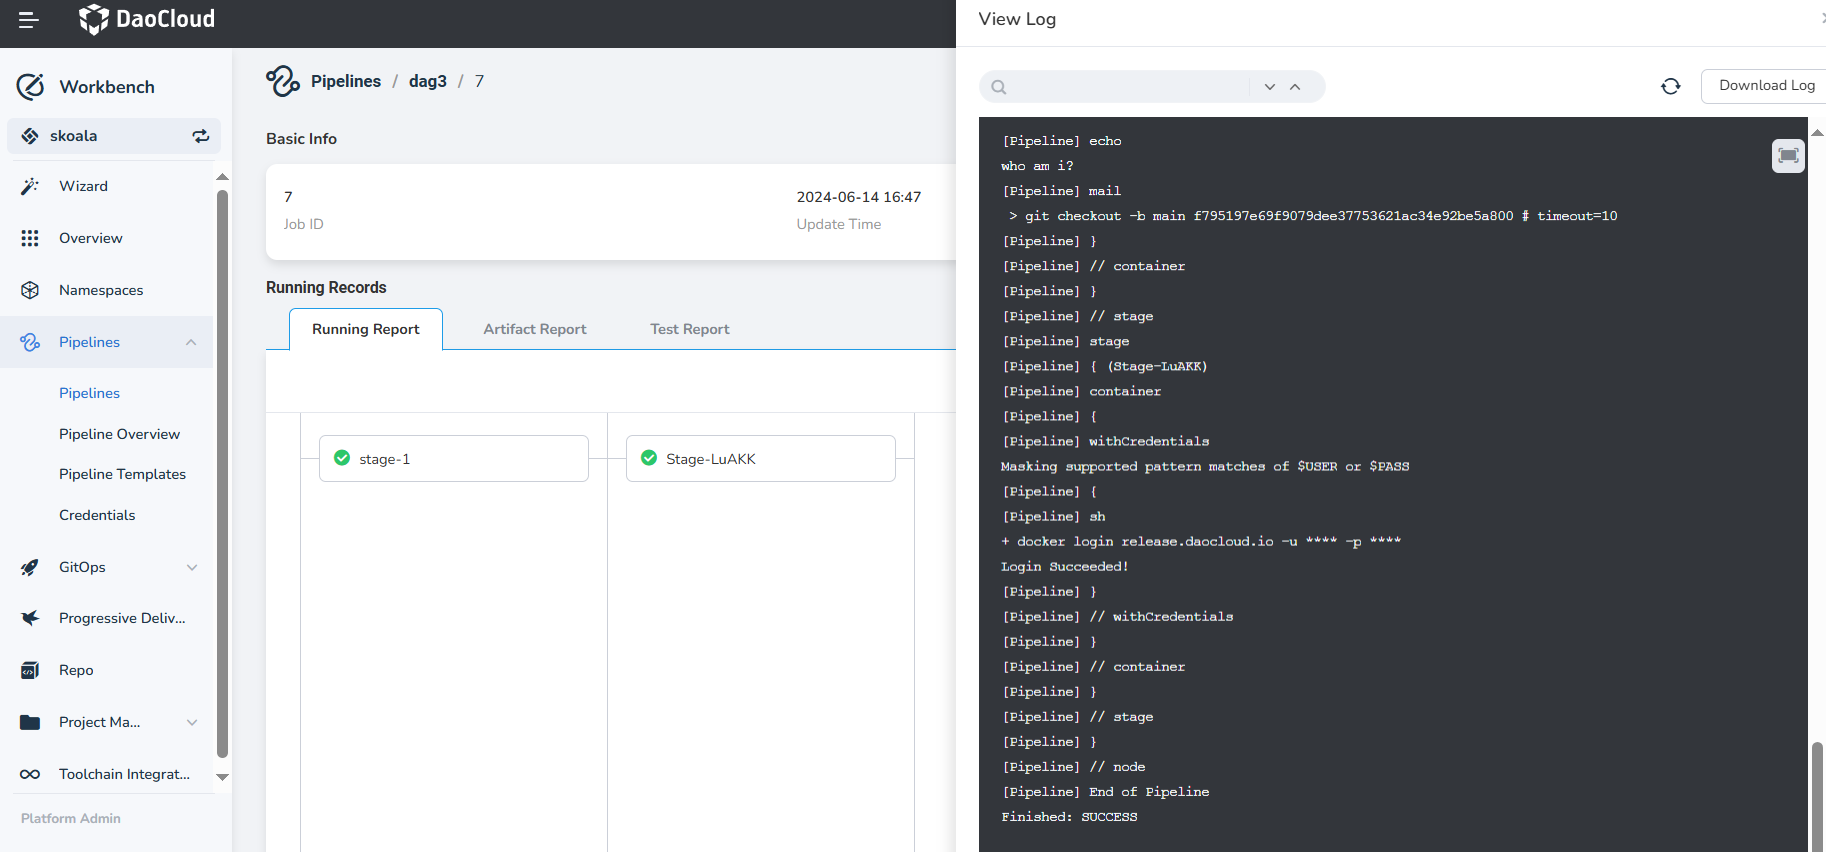This screenshot has width=1826, height=852.
Task: Click the Download Log button
Action: (1766, 86)
